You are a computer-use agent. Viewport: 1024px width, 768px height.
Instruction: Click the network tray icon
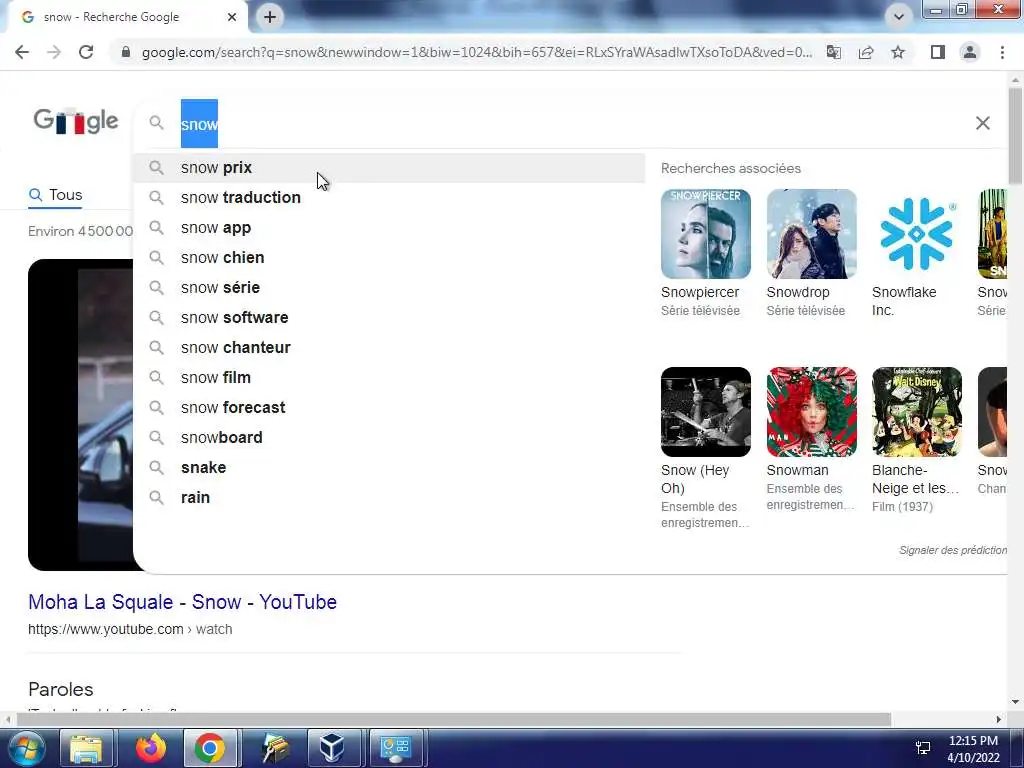pos(923,748)
